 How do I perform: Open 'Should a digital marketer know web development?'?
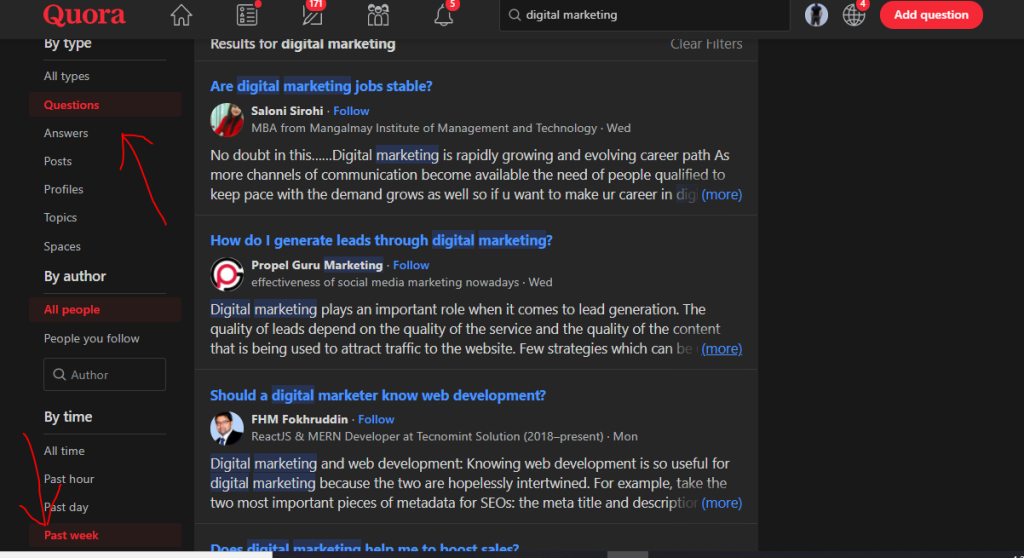click(377, 395)
